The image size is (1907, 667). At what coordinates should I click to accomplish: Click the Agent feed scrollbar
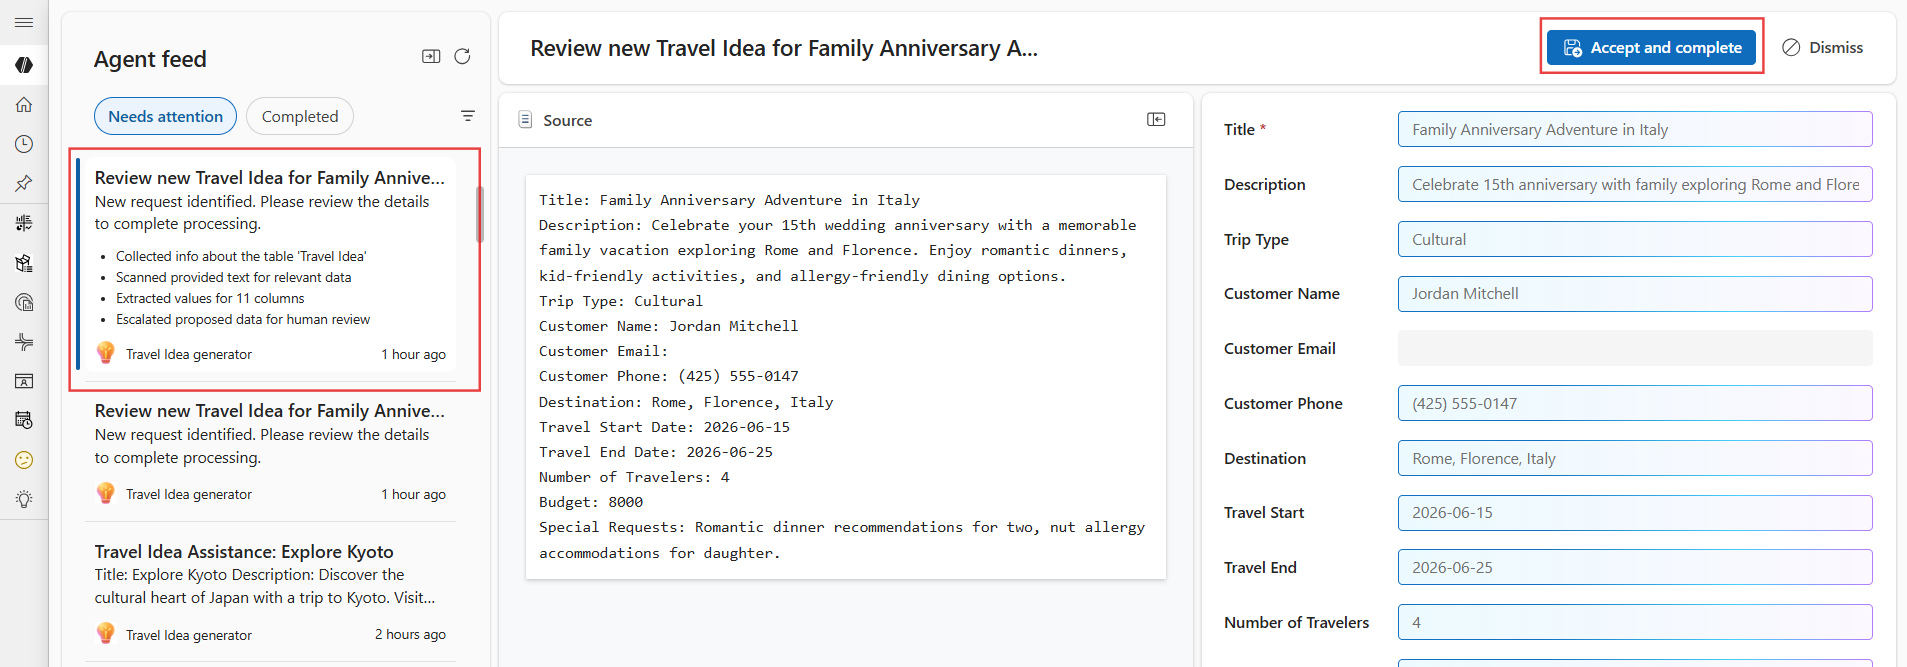pyautogui.click(x=480, y=215)
